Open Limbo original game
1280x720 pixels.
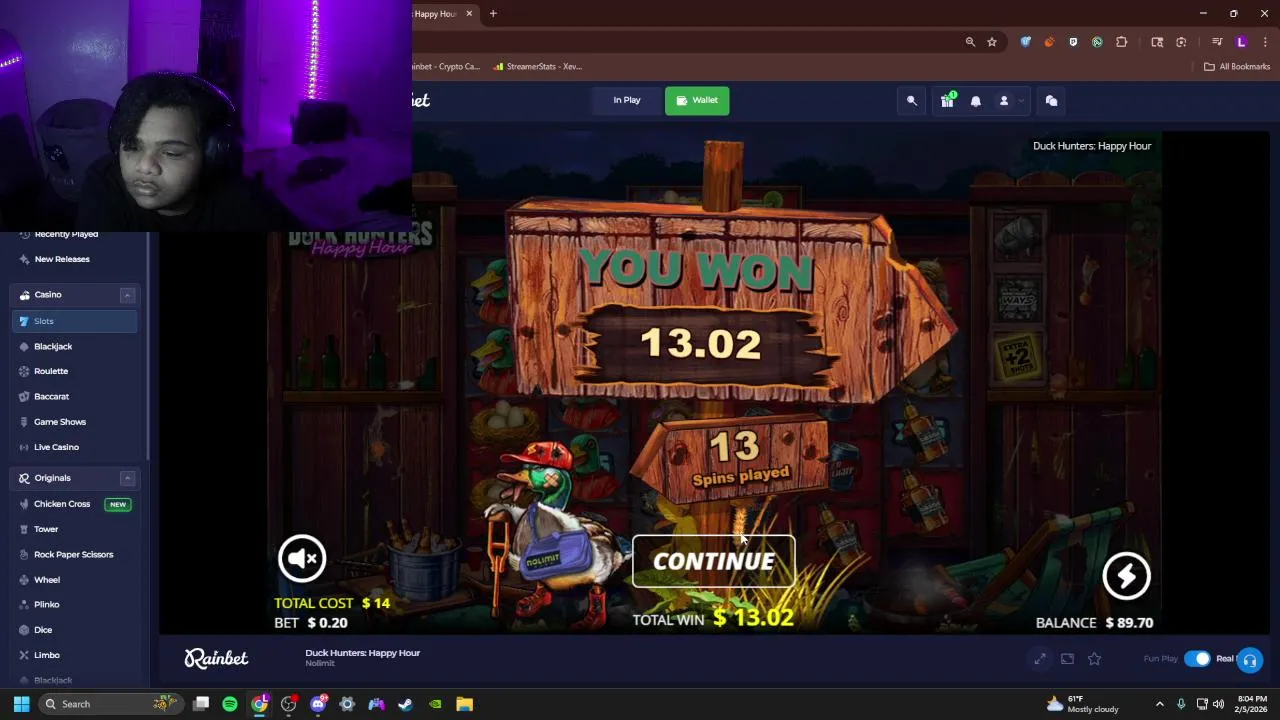coord(47,655)
